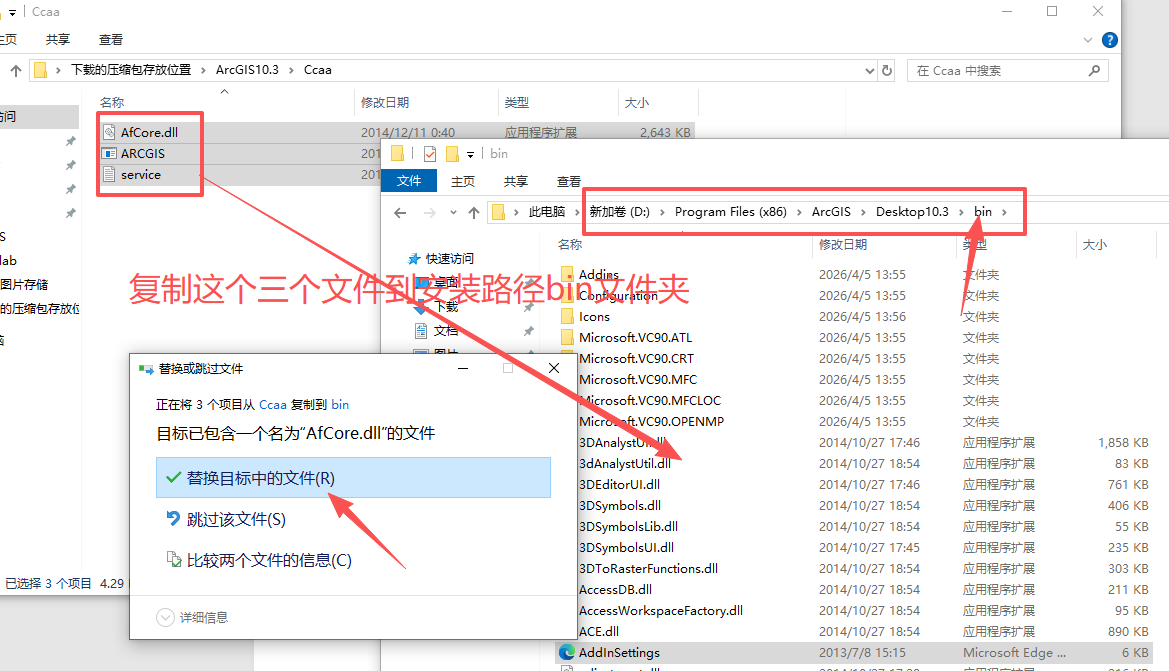Refresh the bin folder view
The width and height of the screenshot is (1169, 671).
(x=885, y=70)
